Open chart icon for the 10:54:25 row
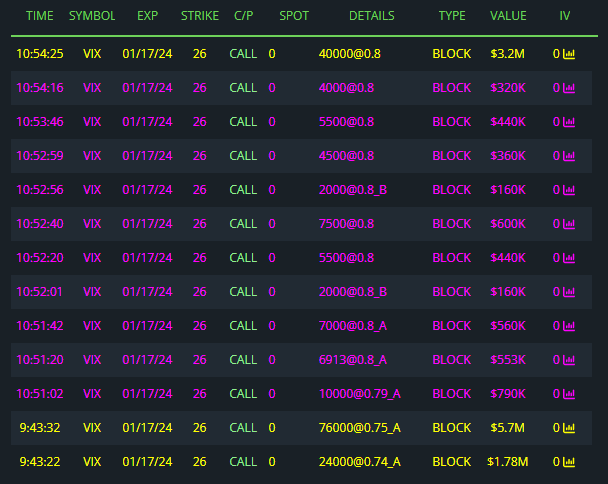Viewport: 608px width, 484px height. coord(569,54)
